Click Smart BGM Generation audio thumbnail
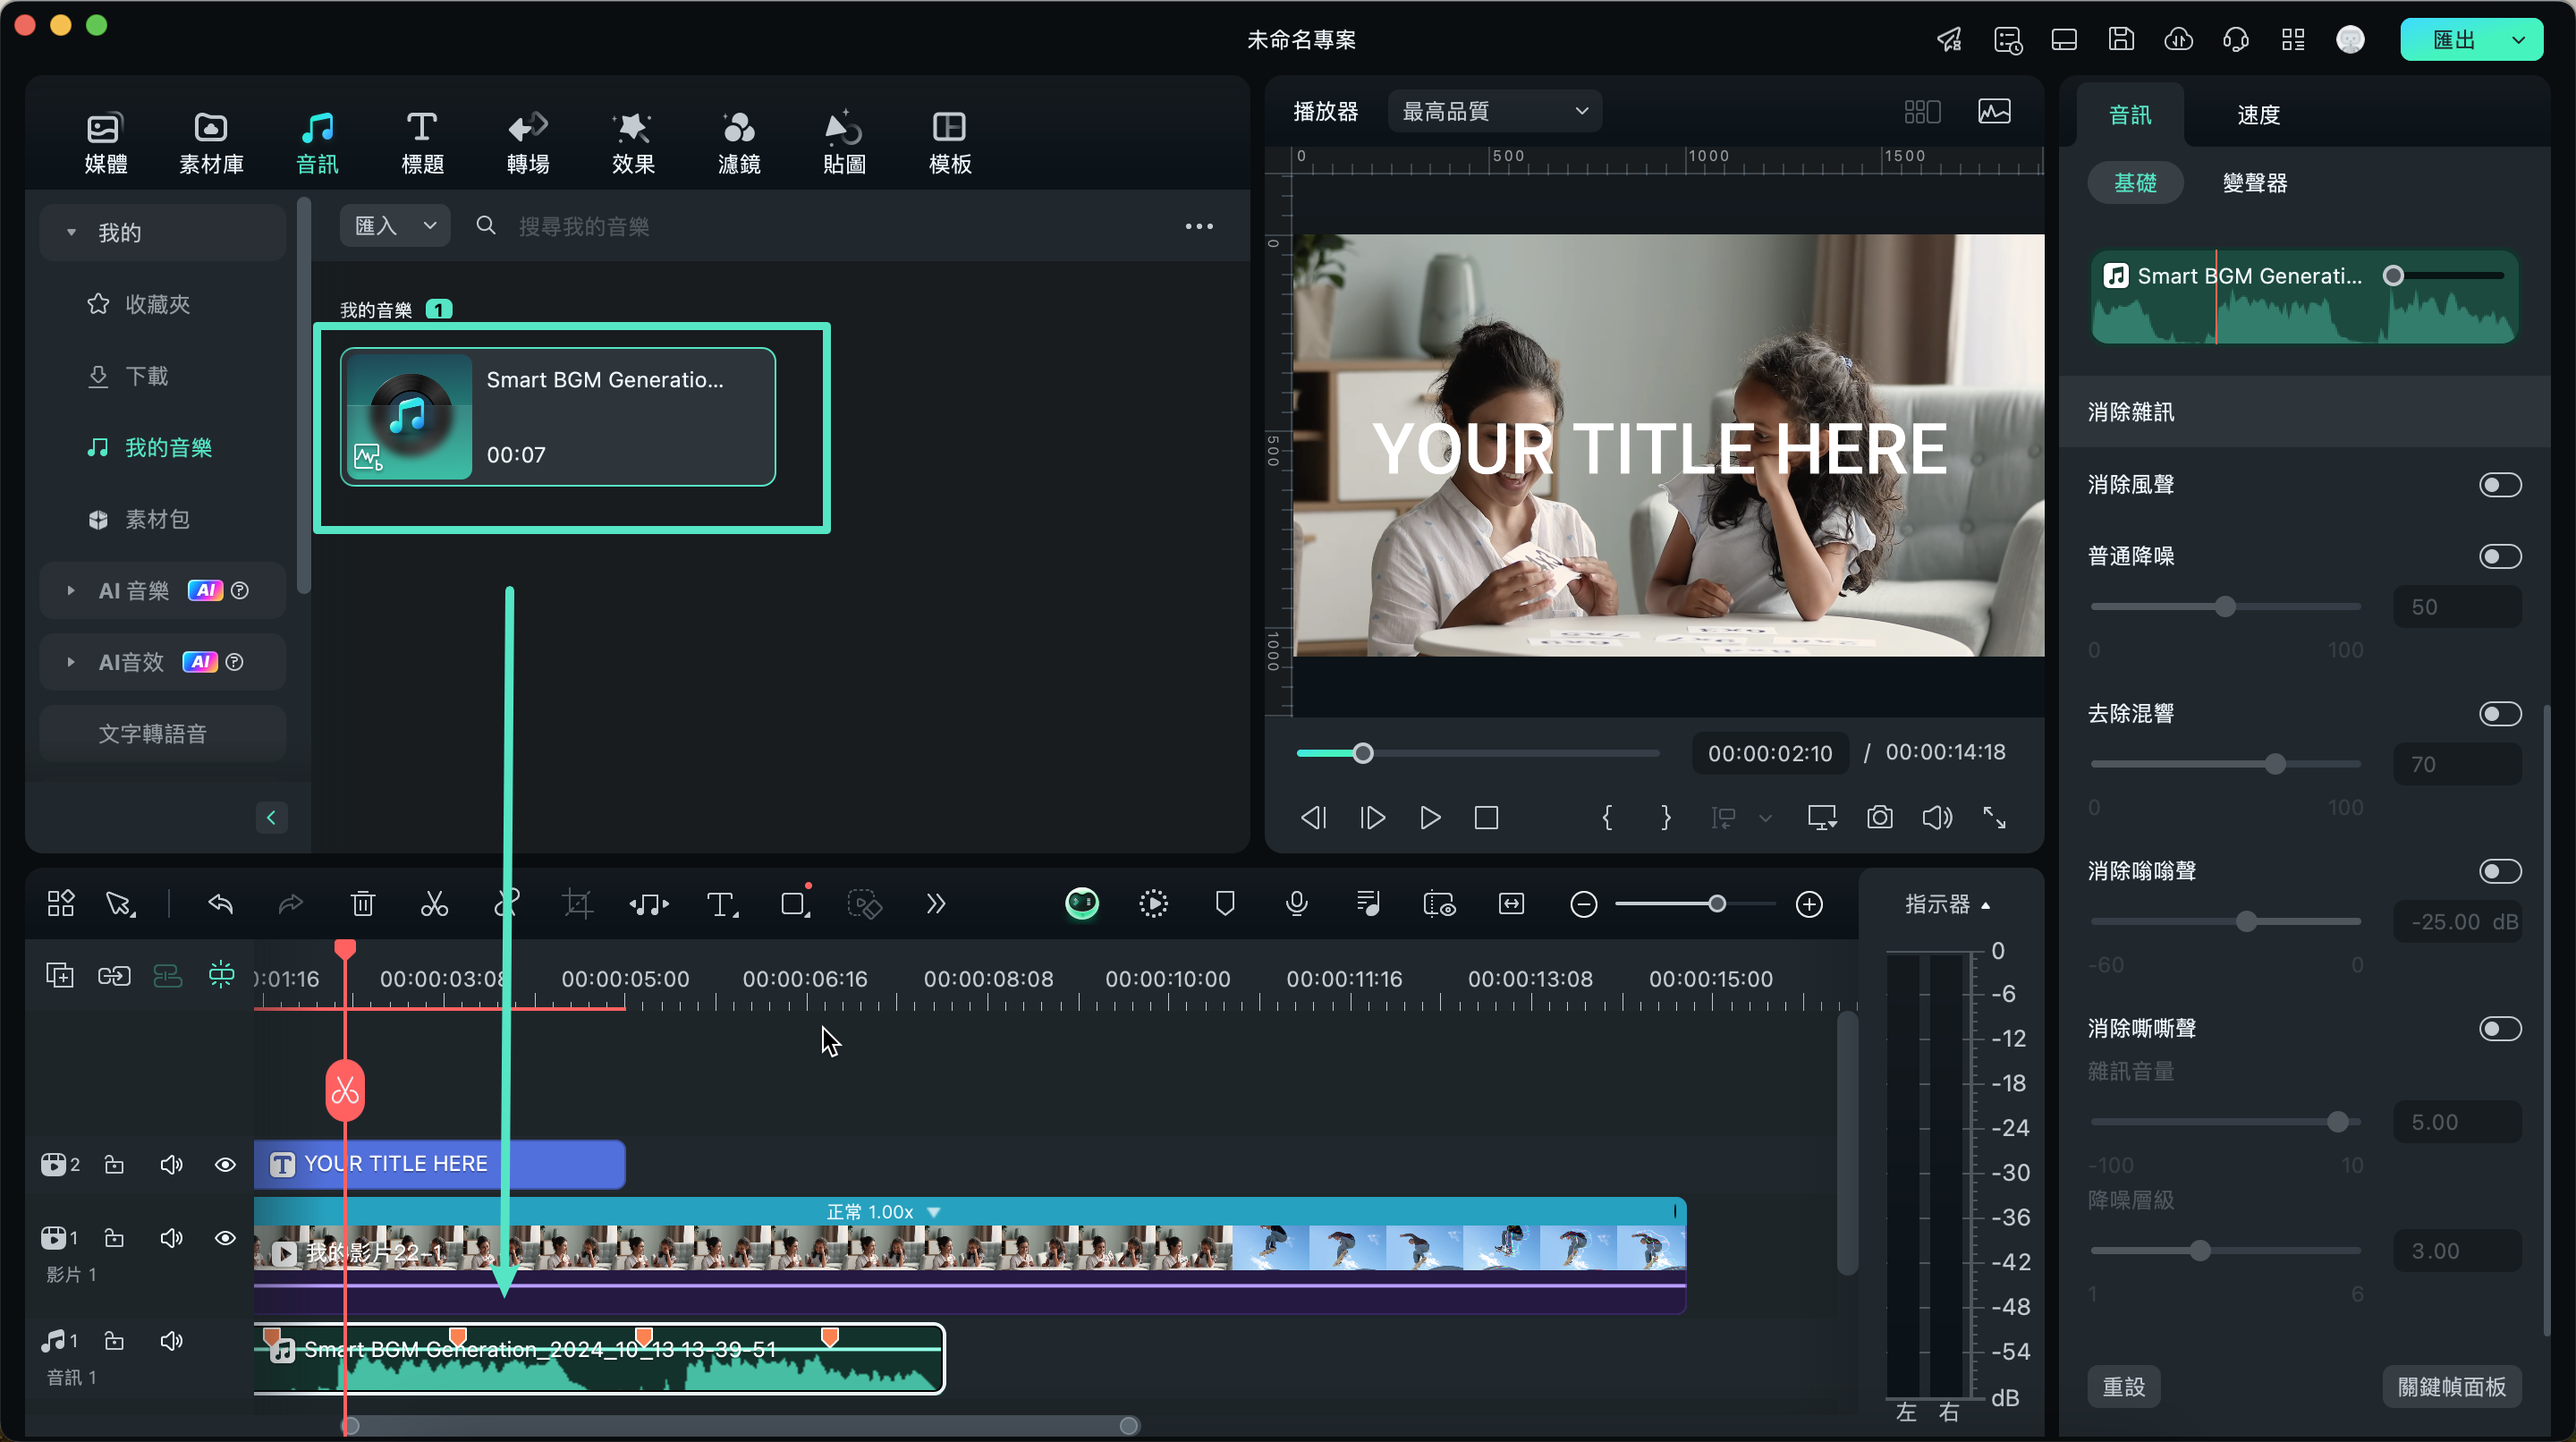 point(407,416)
